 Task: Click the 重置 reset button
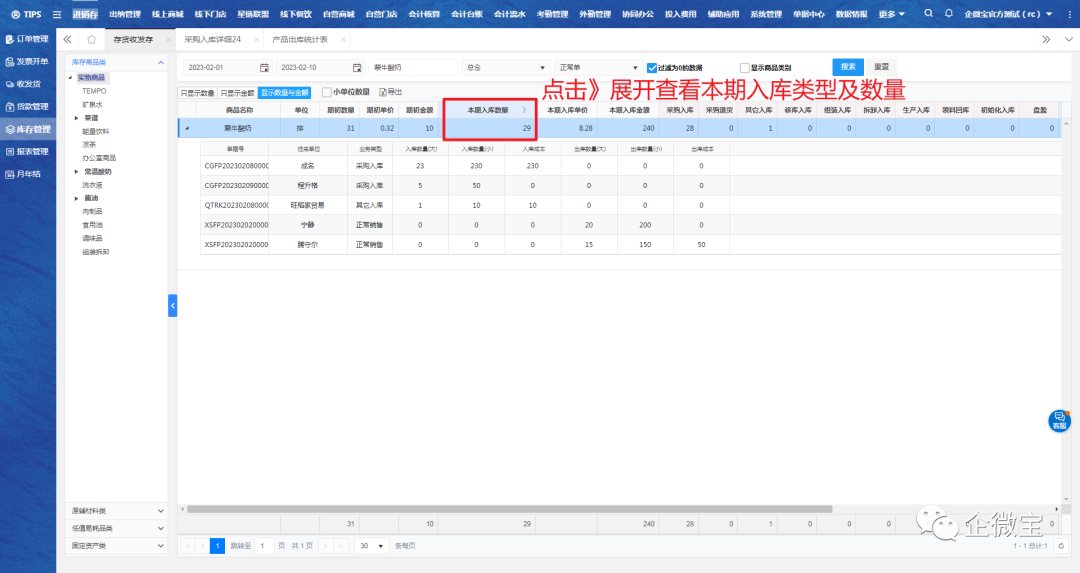click(880, 67)
